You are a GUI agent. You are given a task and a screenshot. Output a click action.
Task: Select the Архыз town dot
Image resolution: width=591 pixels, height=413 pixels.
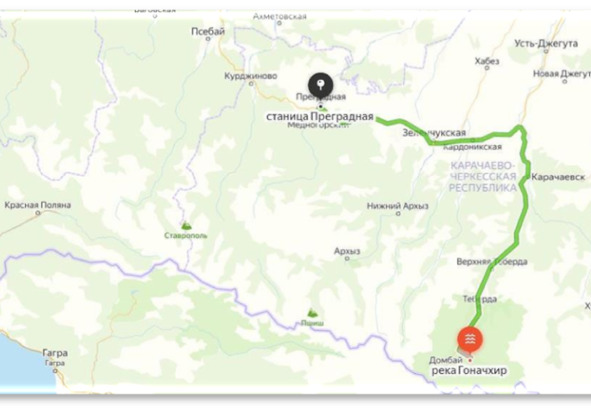(x=347, y=259)
